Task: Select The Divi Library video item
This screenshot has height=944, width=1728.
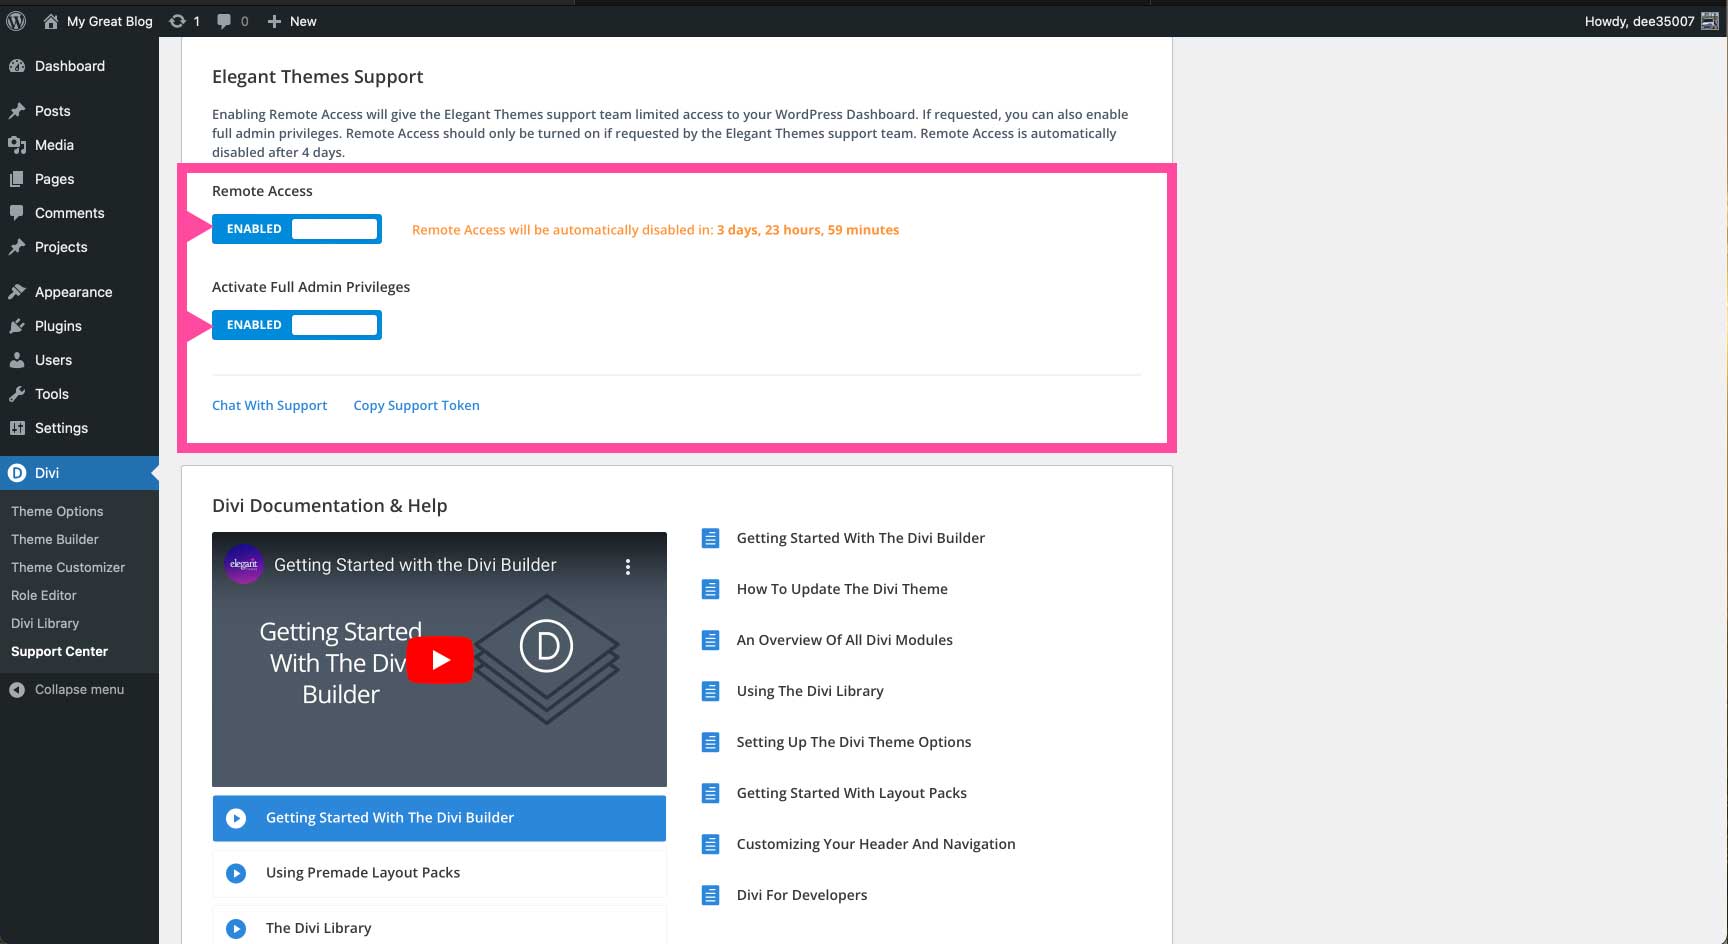Action: (318, 928)
